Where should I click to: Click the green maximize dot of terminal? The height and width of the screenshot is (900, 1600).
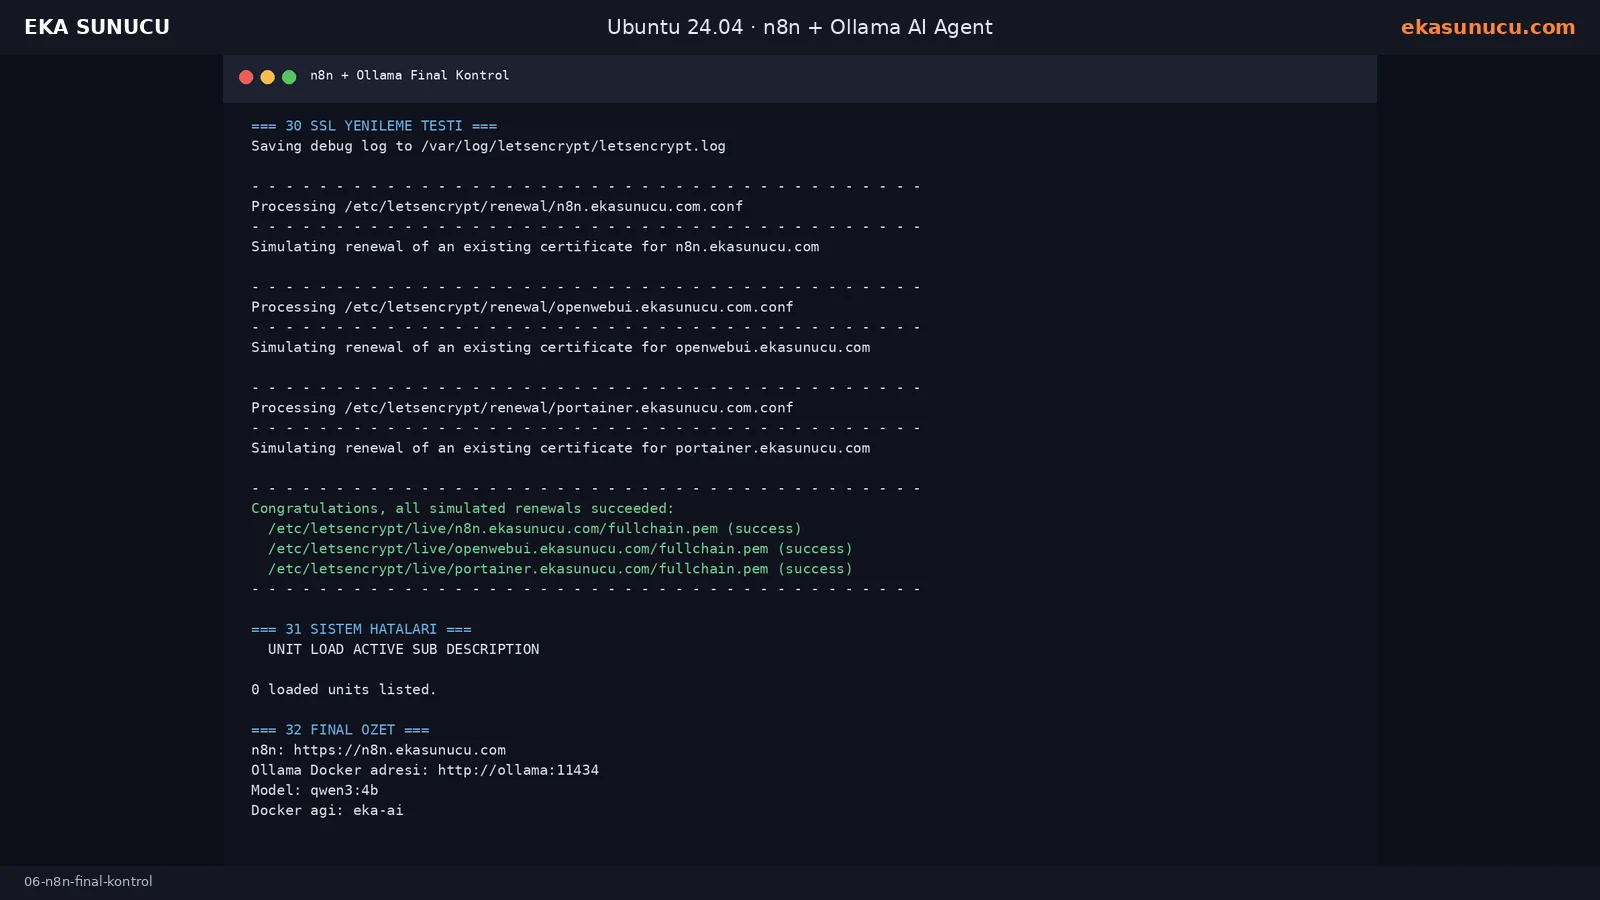(x=289, y=77)
